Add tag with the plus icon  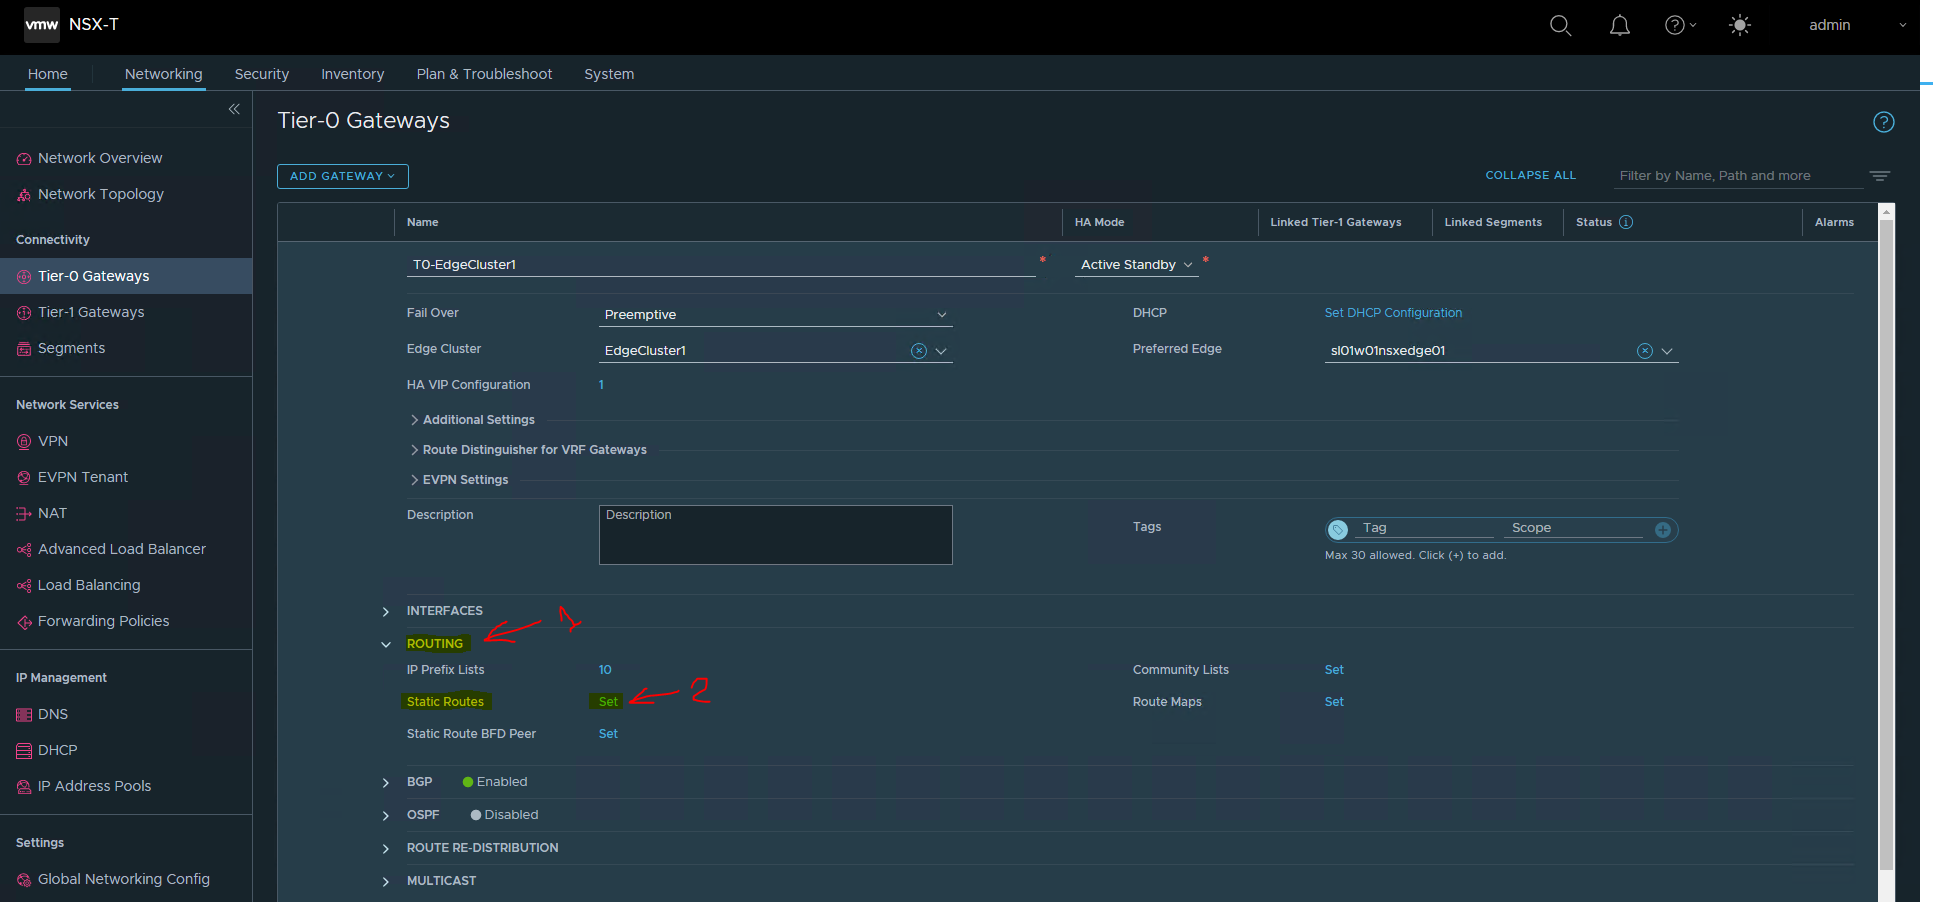tap(1662, 530)
